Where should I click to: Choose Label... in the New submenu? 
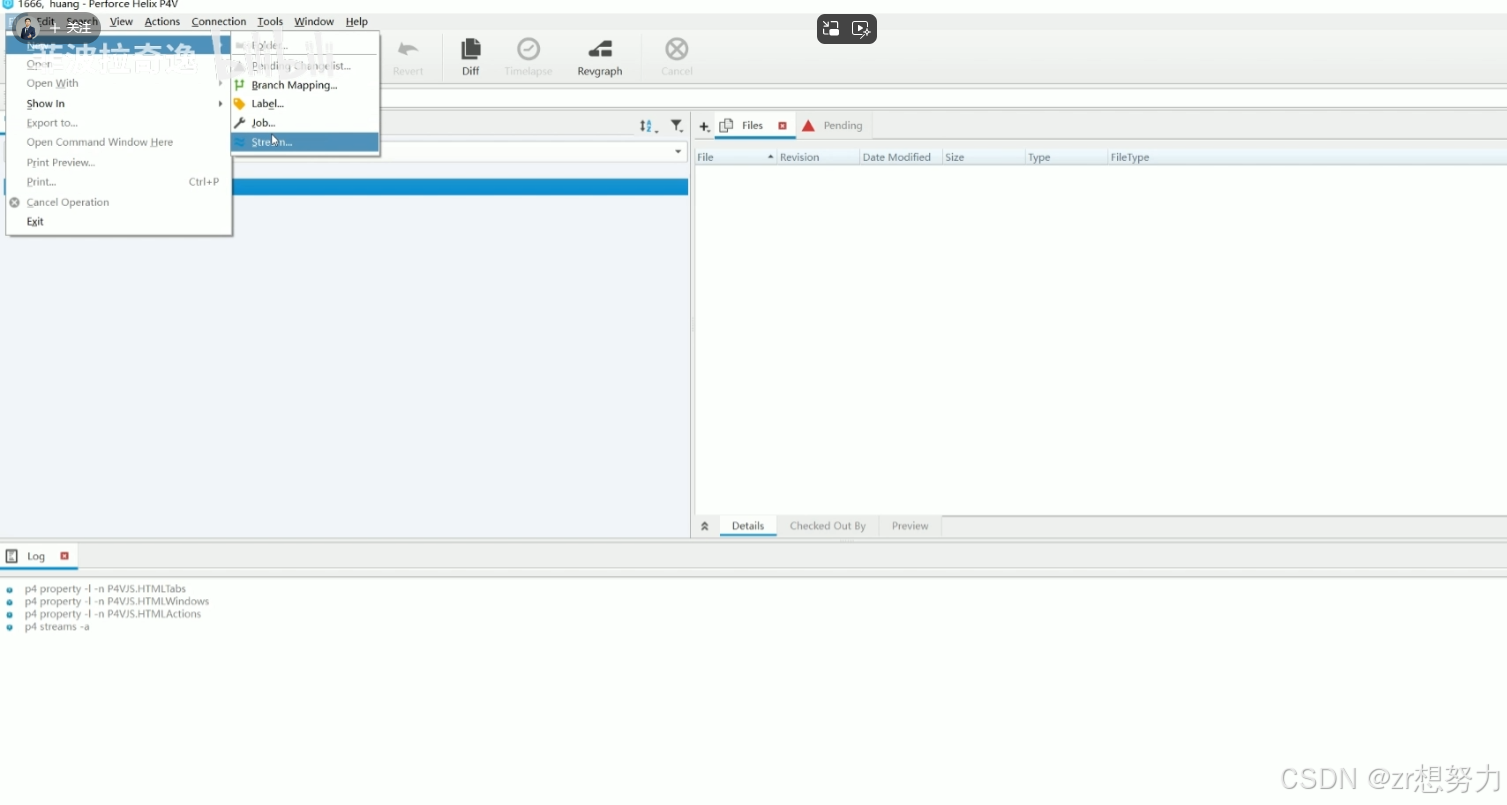point(305,104)
